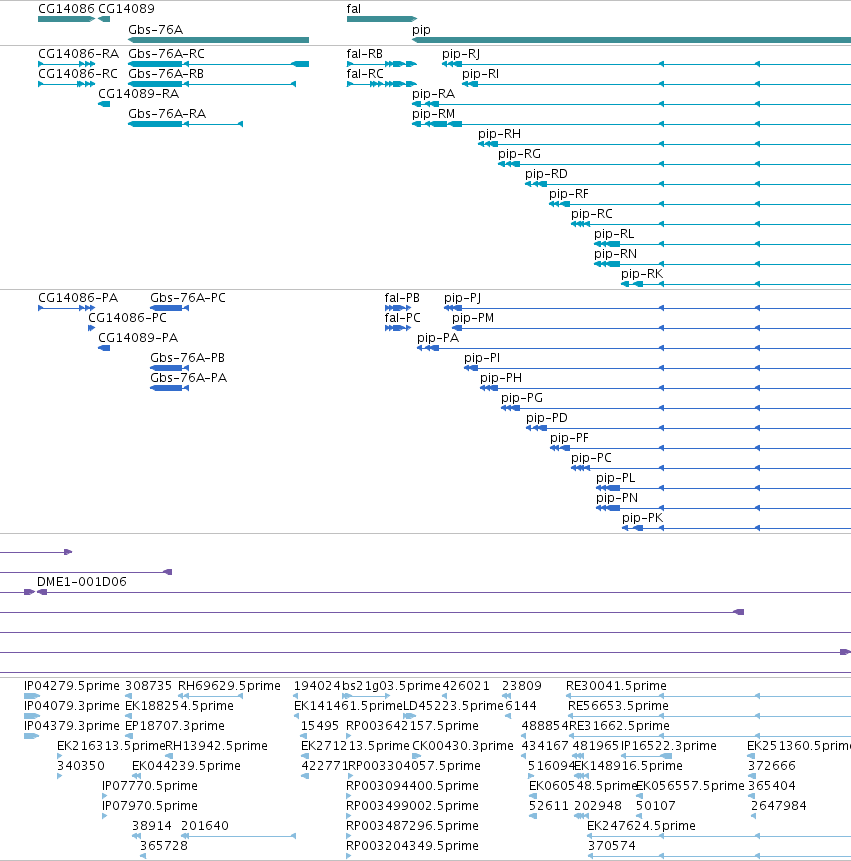Click pip-PF protein label

tap(569, 438)
